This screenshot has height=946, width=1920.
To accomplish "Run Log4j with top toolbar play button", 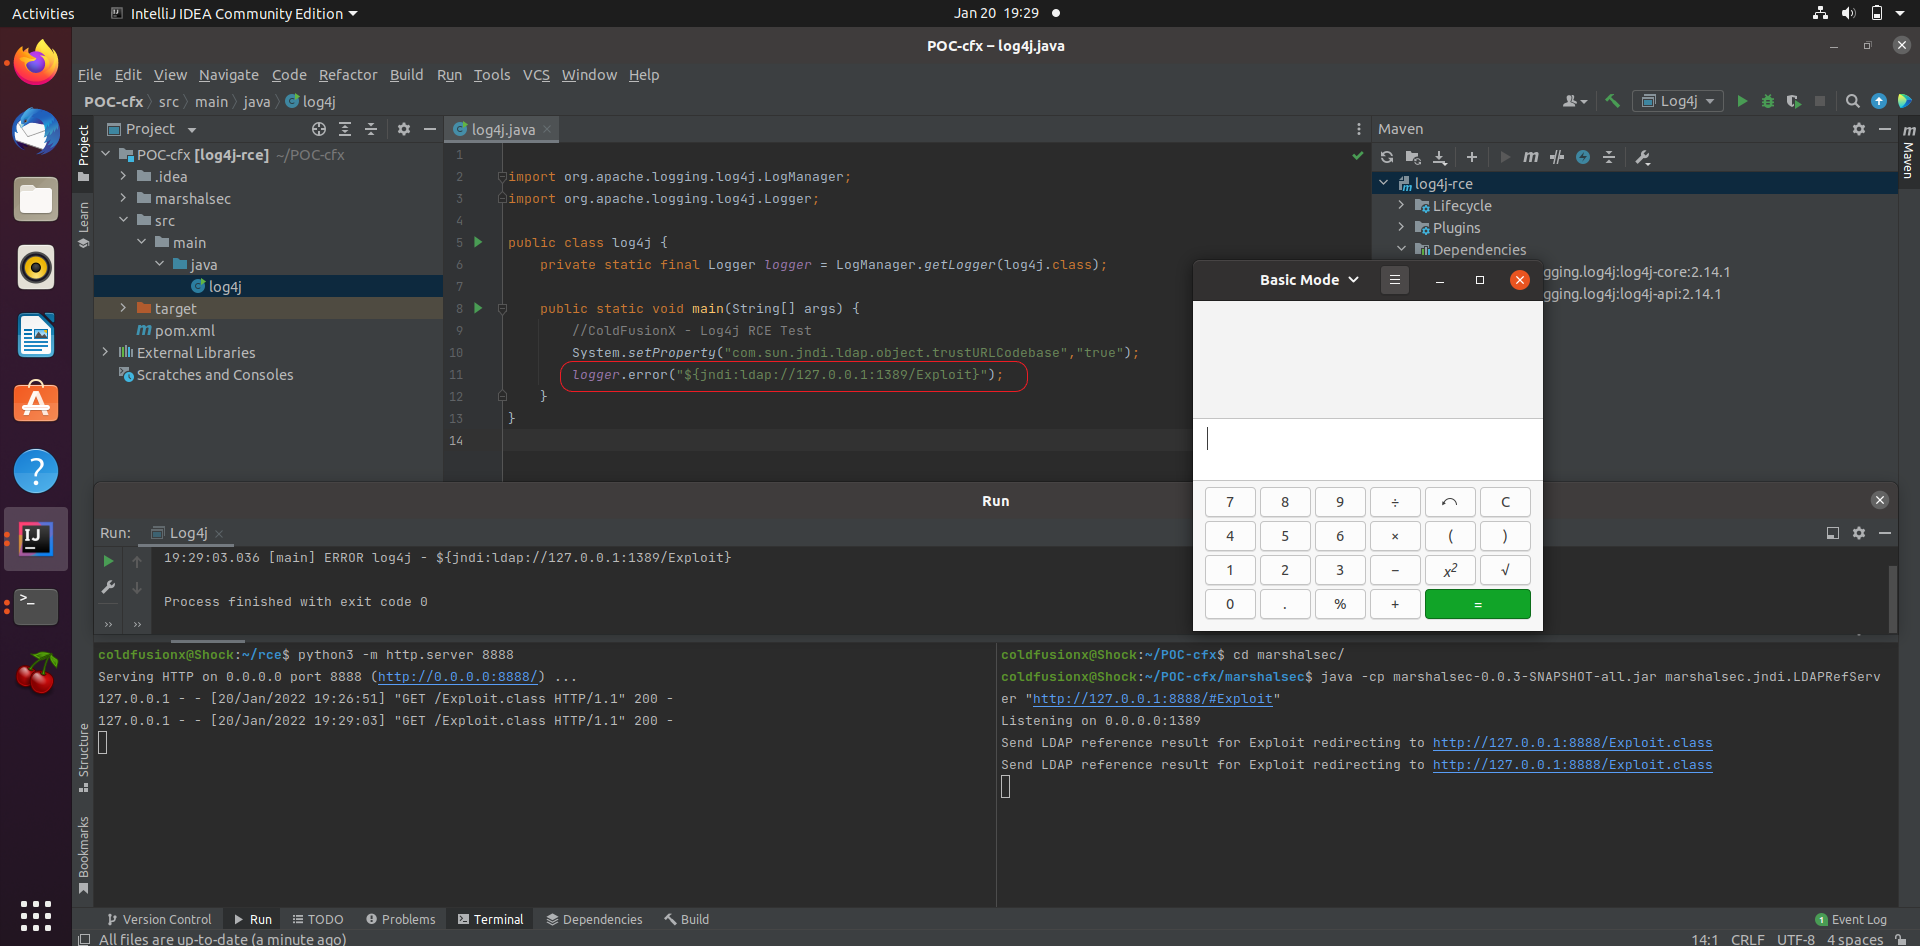I will [1742, 101].
